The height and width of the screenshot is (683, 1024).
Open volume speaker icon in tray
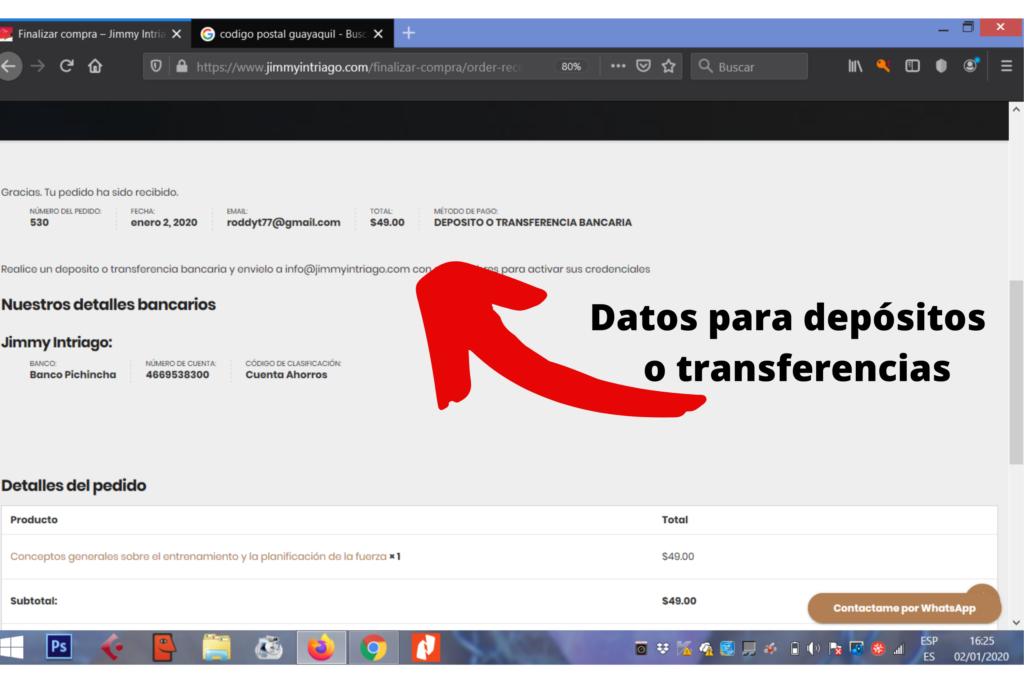[813, 648]
